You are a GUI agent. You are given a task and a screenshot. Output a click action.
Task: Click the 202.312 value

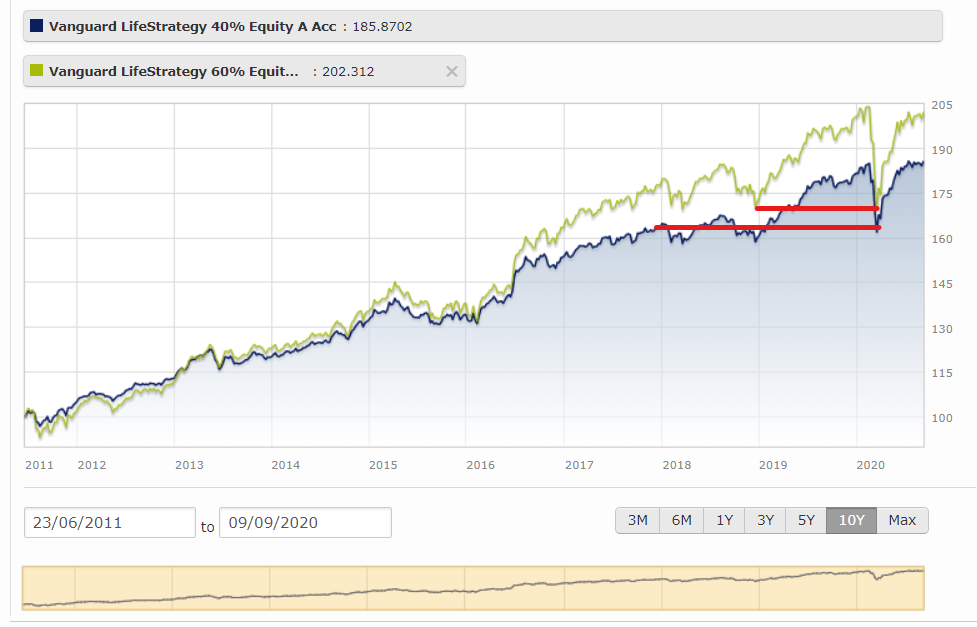348,72
